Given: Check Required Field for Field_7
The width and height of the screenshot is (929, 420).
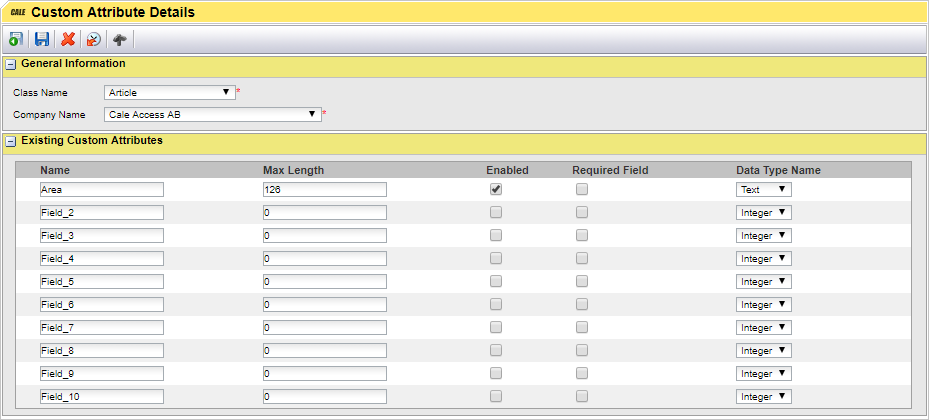Looking at the screenshot, I should pos(582,327).
